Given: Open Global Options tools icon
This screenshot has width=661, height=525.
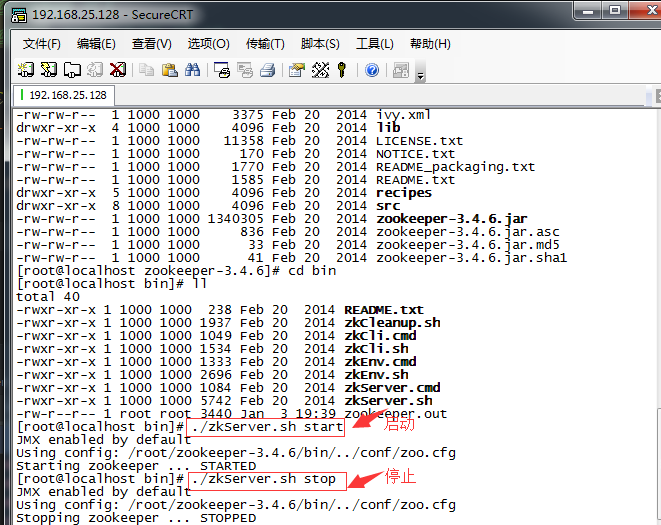Looking at the screenshot, I should pos(320,70).
